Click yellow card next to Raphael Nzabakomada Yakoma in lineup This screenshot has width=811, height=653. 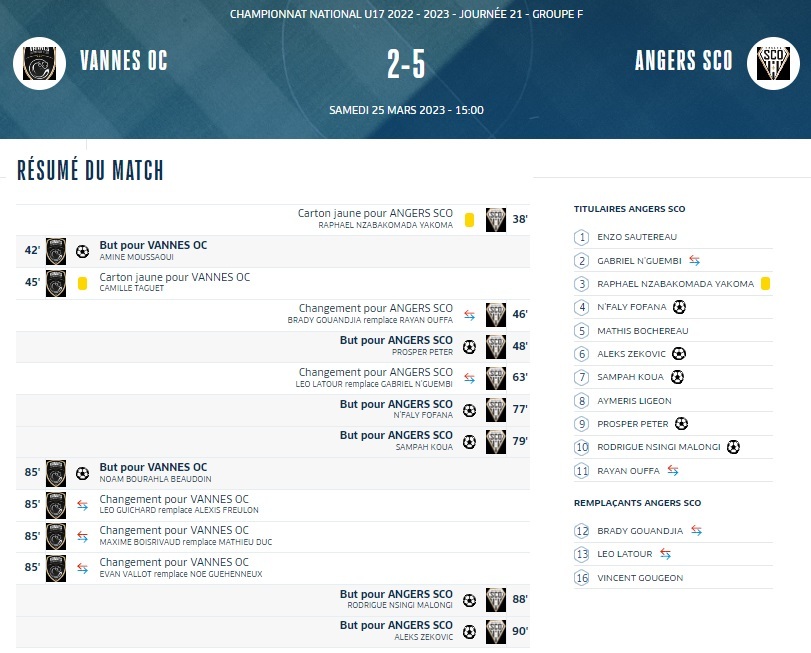(765, 283)
